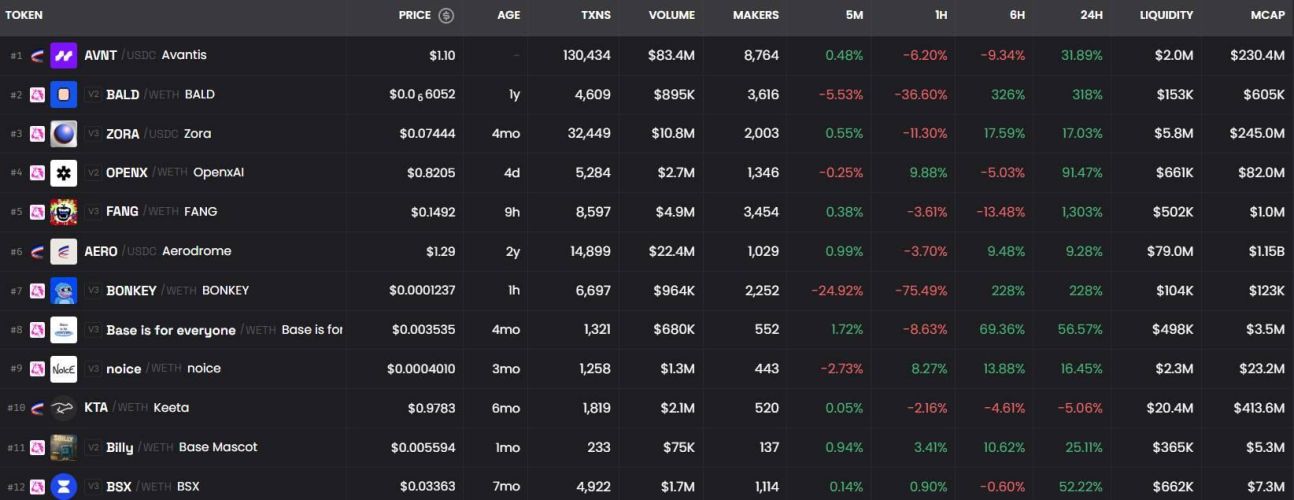
Task: Click the MCAP column header
Action: click(x=1267, y=15)
